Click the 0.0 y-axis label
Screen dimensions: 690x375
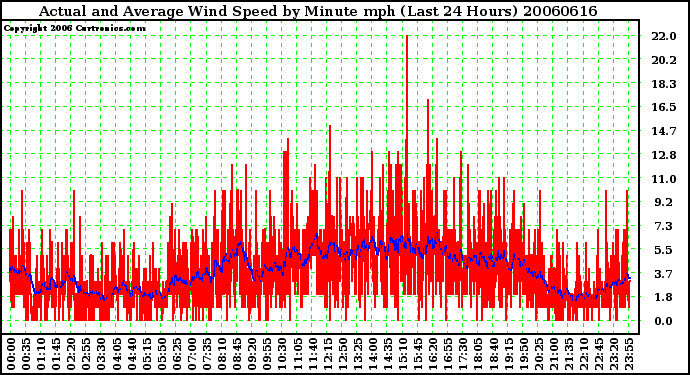[x=664, y=321]
